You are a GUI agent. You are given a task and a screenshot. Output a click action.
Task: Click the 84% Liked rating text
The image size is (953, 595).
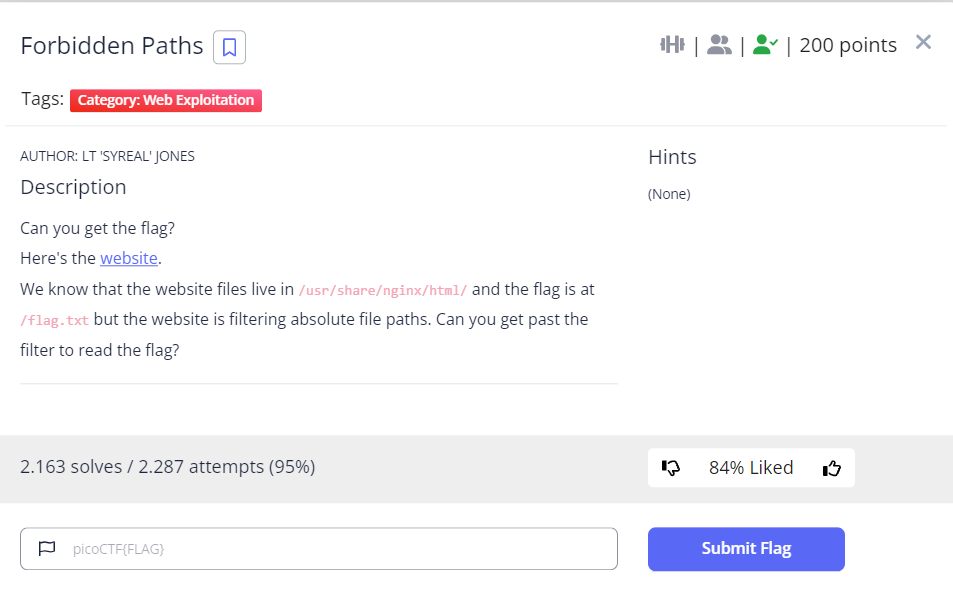[751, 468]
